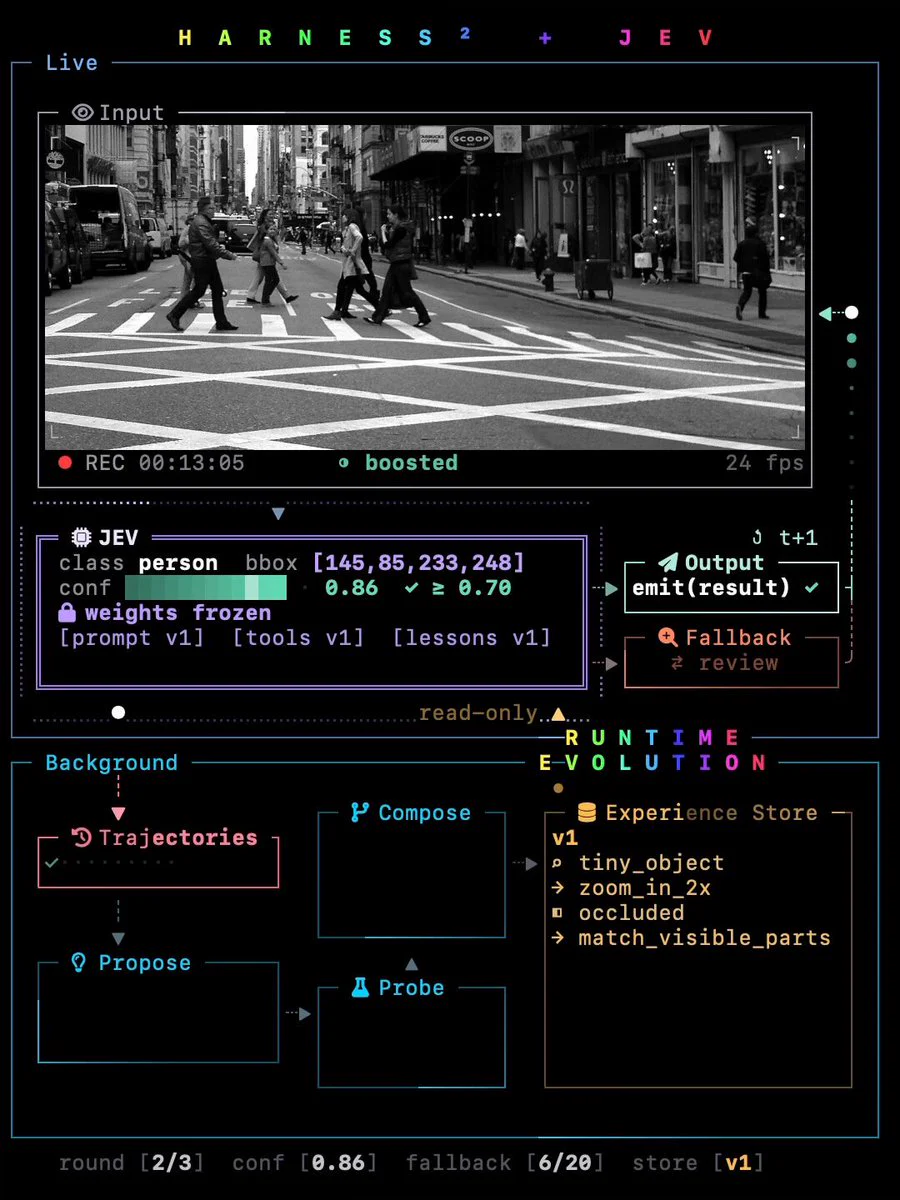Click the up triangle above Probe box
This screenshot has width=900, height=1200.
pyautogui.click(x=411, y=964)
